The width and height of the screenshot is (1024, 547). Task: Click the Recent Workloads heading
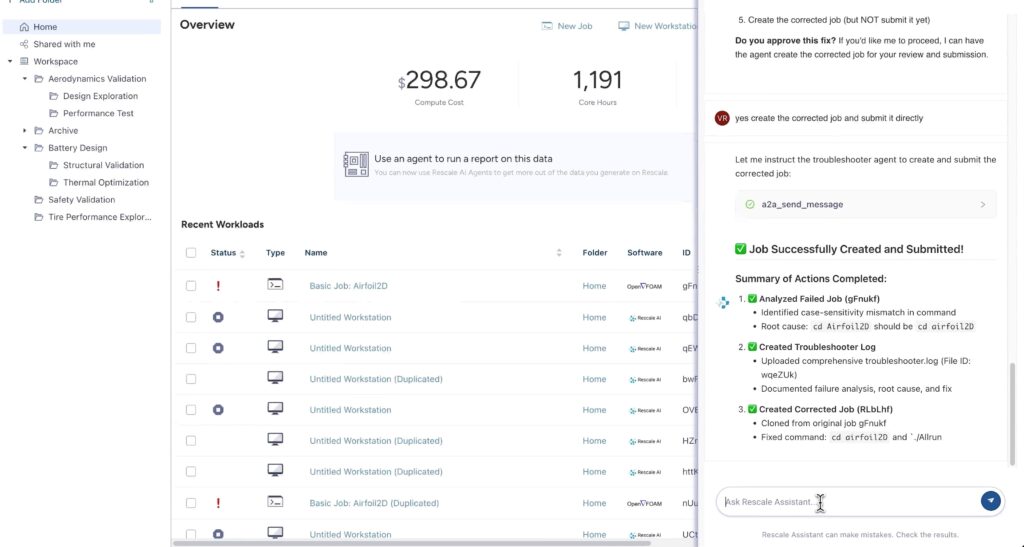click(223, 225)
